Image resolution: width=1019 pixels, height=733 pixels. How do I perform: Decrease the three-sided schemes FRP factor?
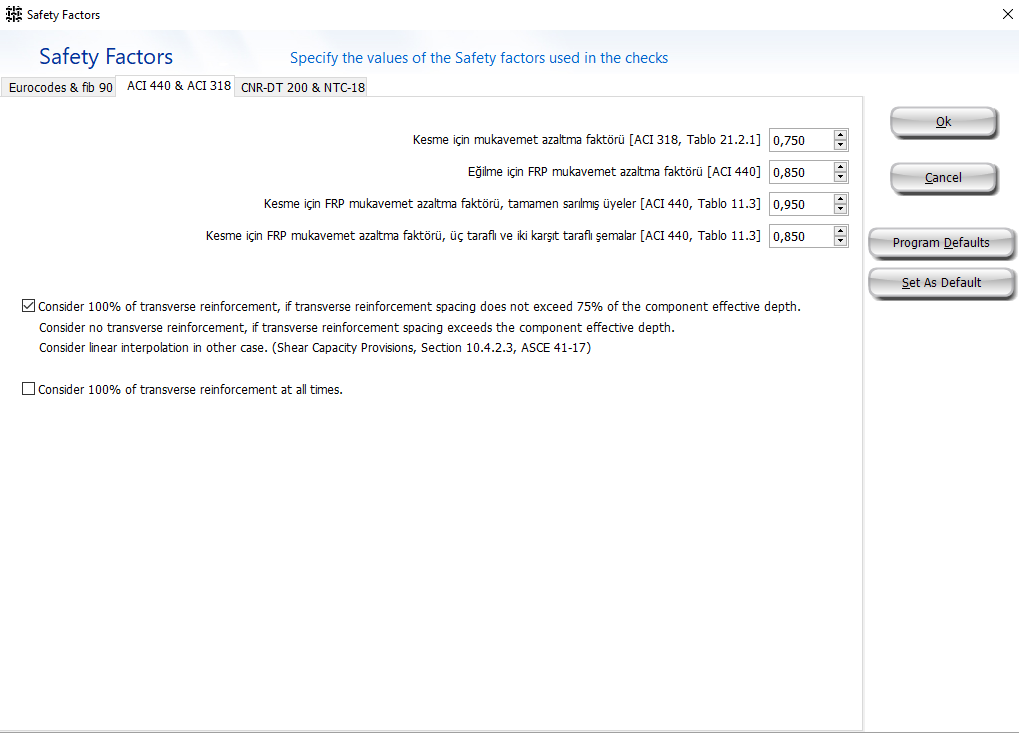[x=840, y=240]
